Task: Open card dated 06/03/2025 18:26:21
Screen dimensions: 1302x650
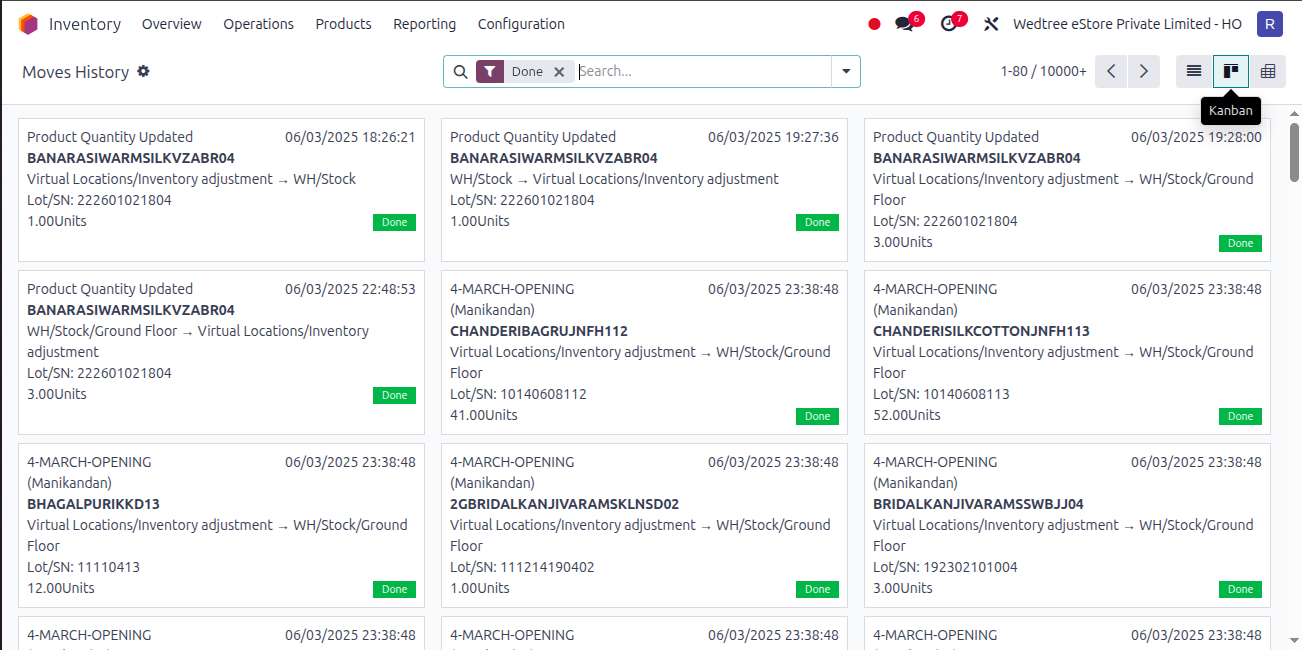Action: pos(221,190)
